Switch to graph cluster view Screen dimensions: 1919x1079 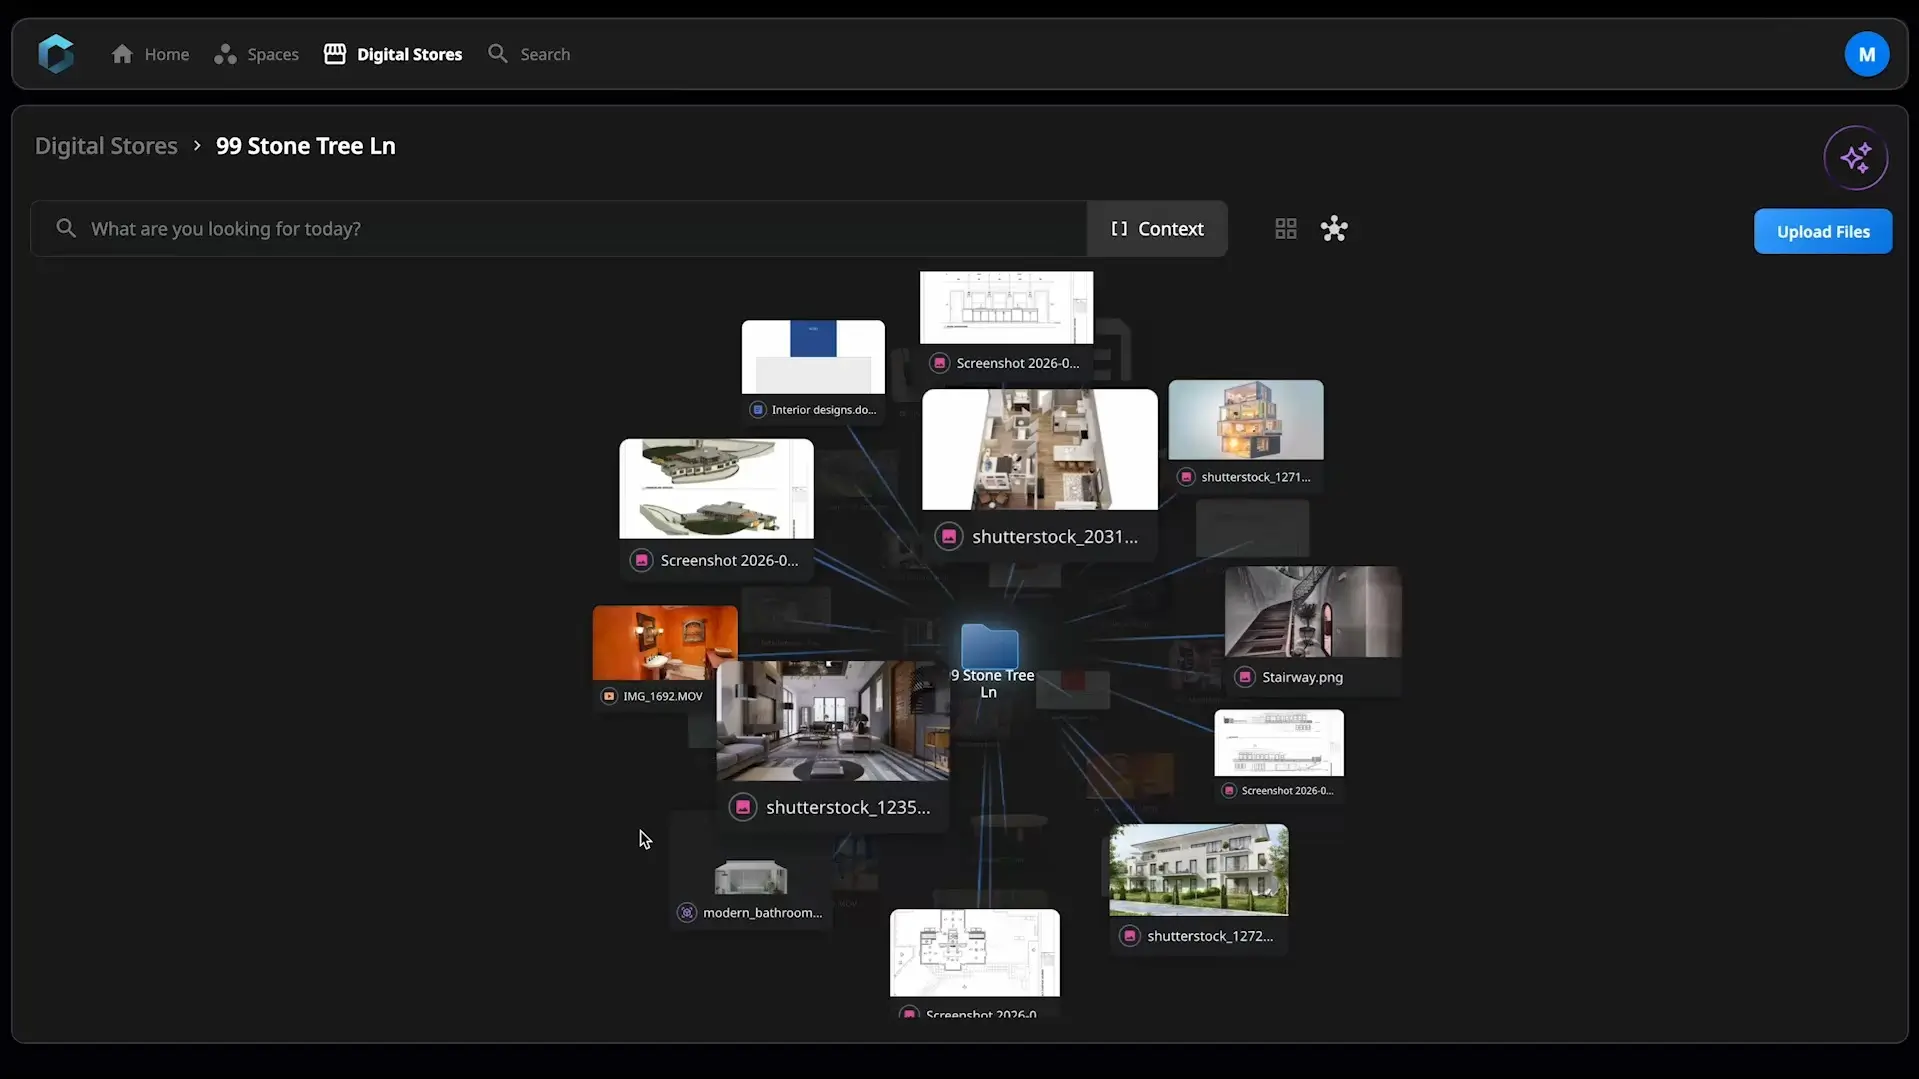click(x=1333, y=229)
